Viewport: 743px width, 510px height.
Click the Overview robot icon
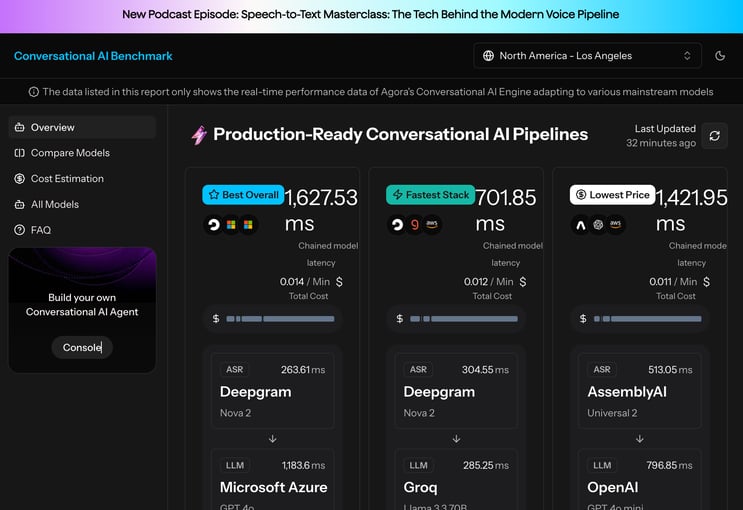pyautogui.click(x=19, y=127)
